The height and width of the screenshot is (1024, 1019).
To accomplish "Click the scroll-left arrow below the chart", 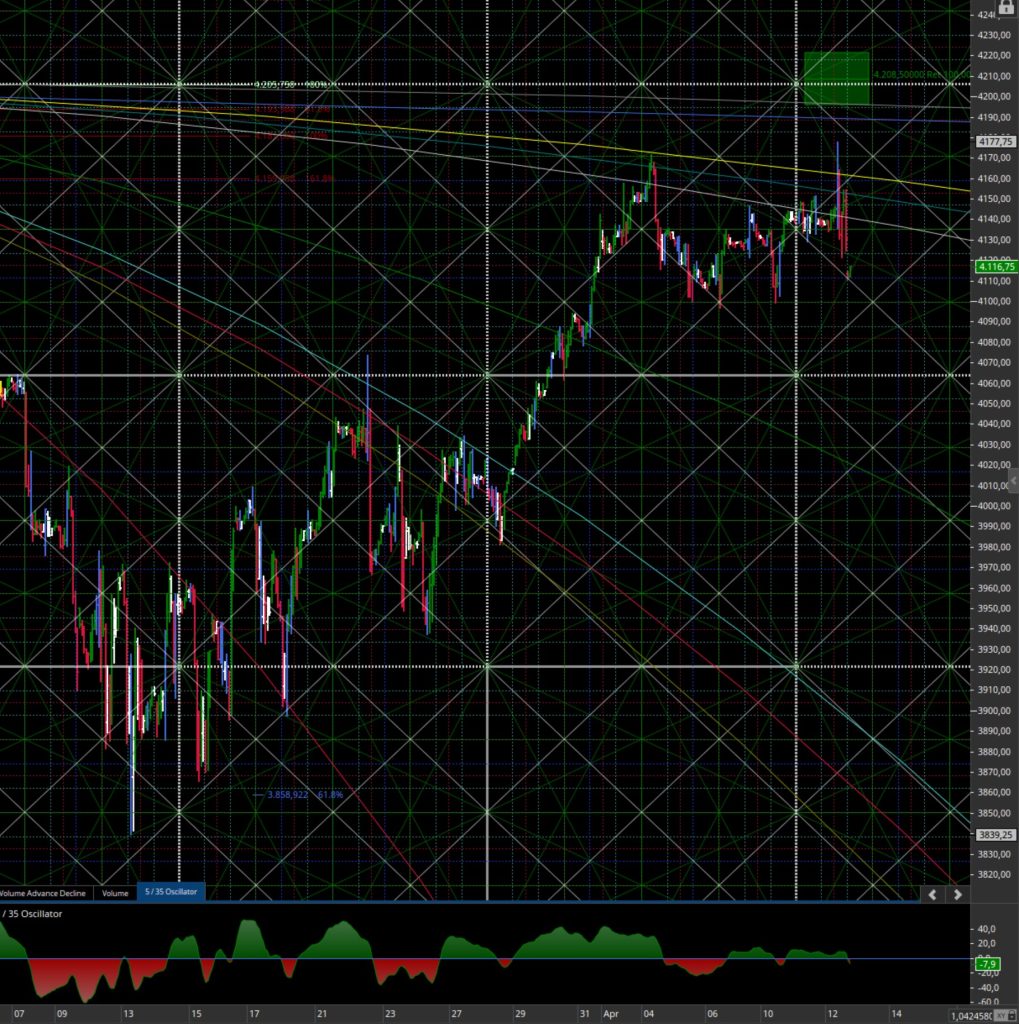I will pyautogui.click(x=933, y=895).
